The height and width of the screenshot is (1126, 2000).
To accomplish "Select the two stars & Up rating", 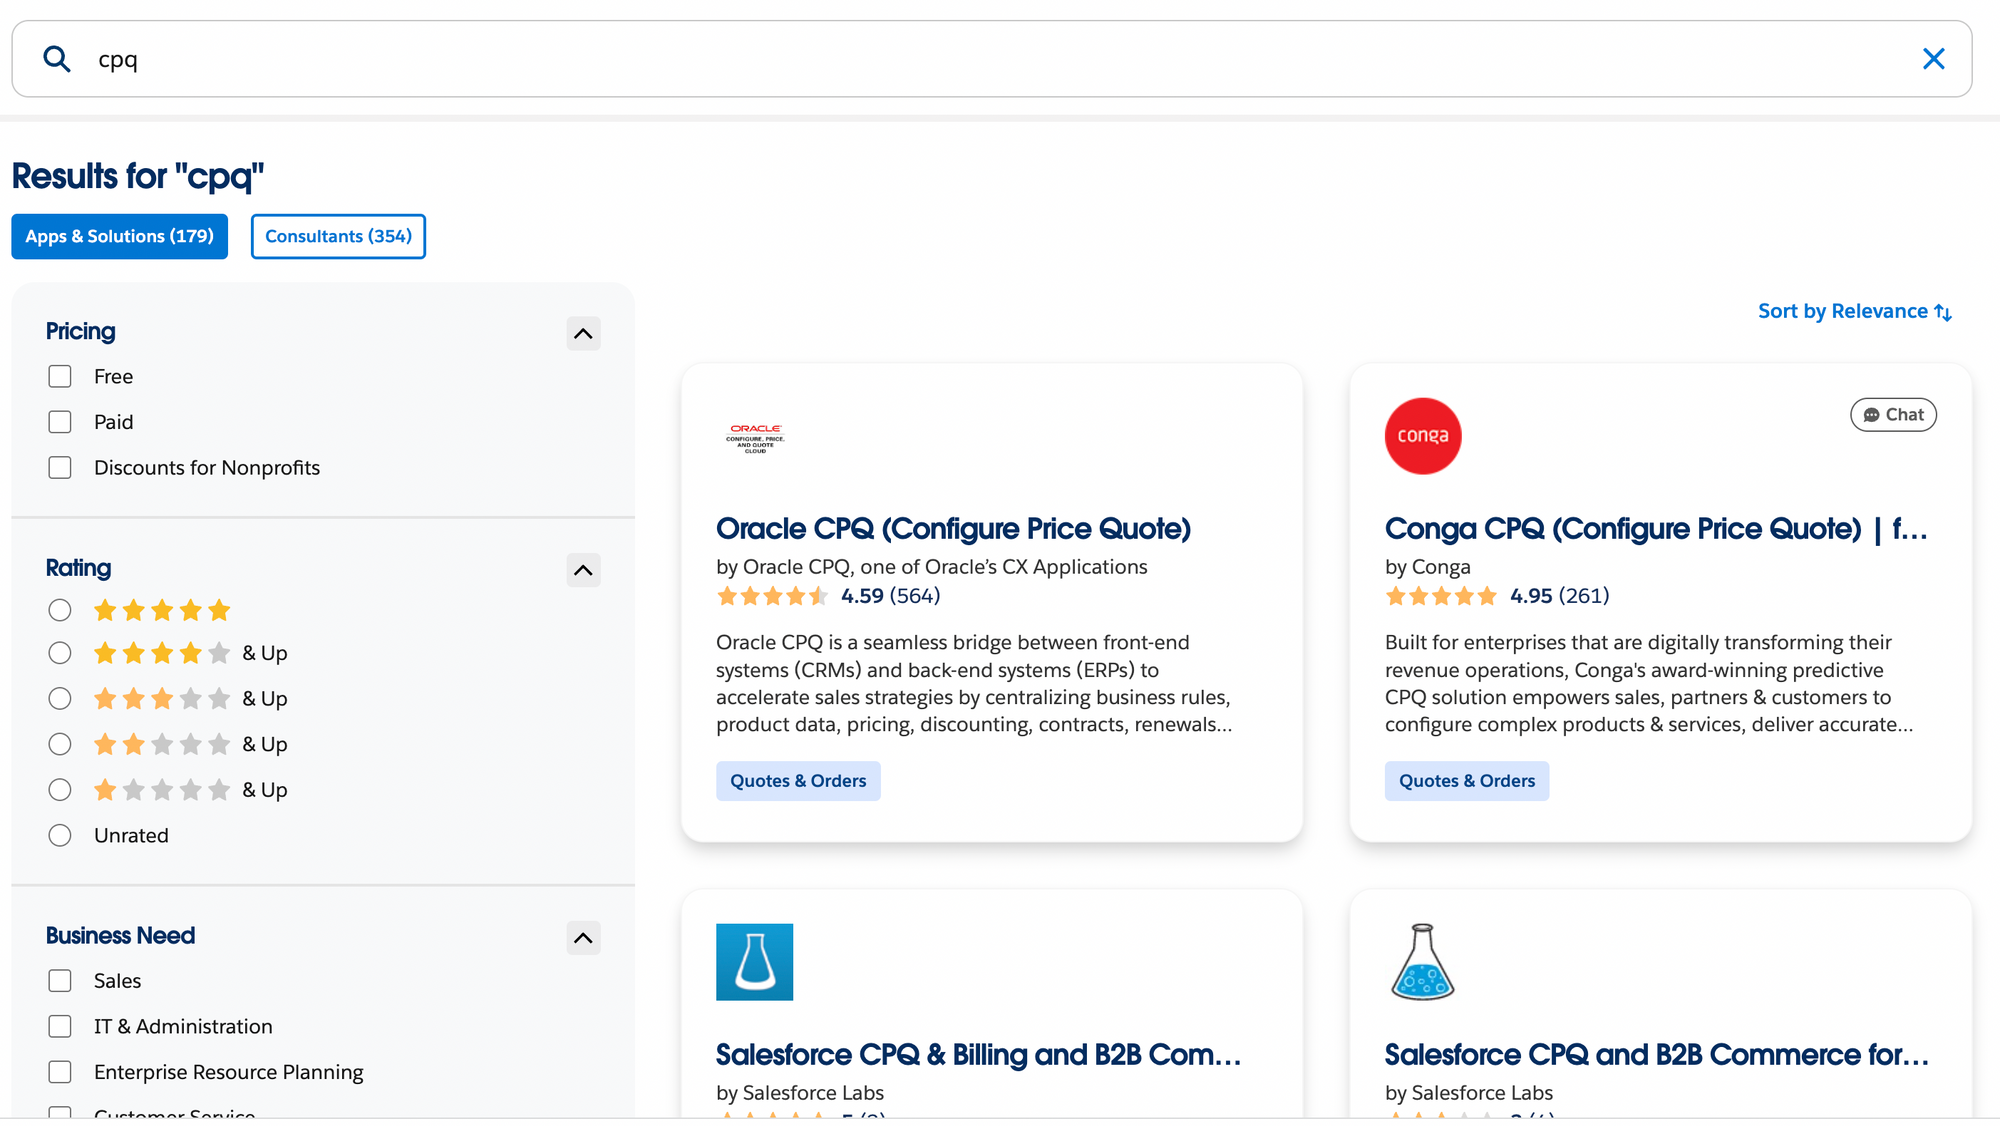I will 60,744.
